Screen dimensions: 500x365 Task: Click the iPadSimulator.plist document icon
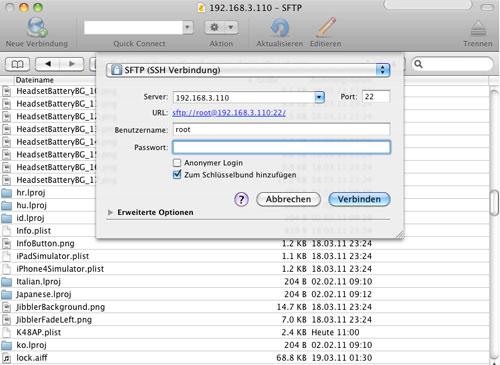point(6,256)
